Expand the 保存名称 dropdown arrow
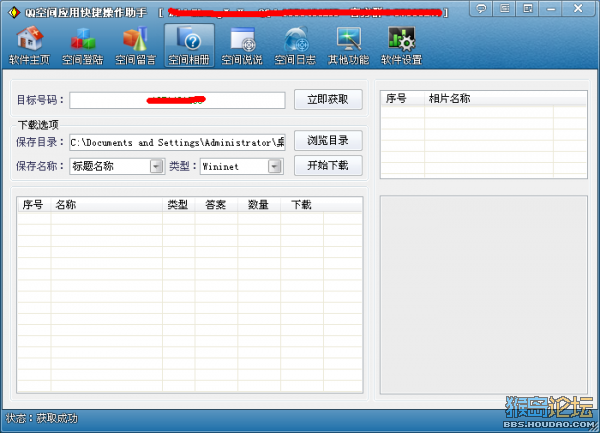Screen dimensions: 600x433 [156, 166]
